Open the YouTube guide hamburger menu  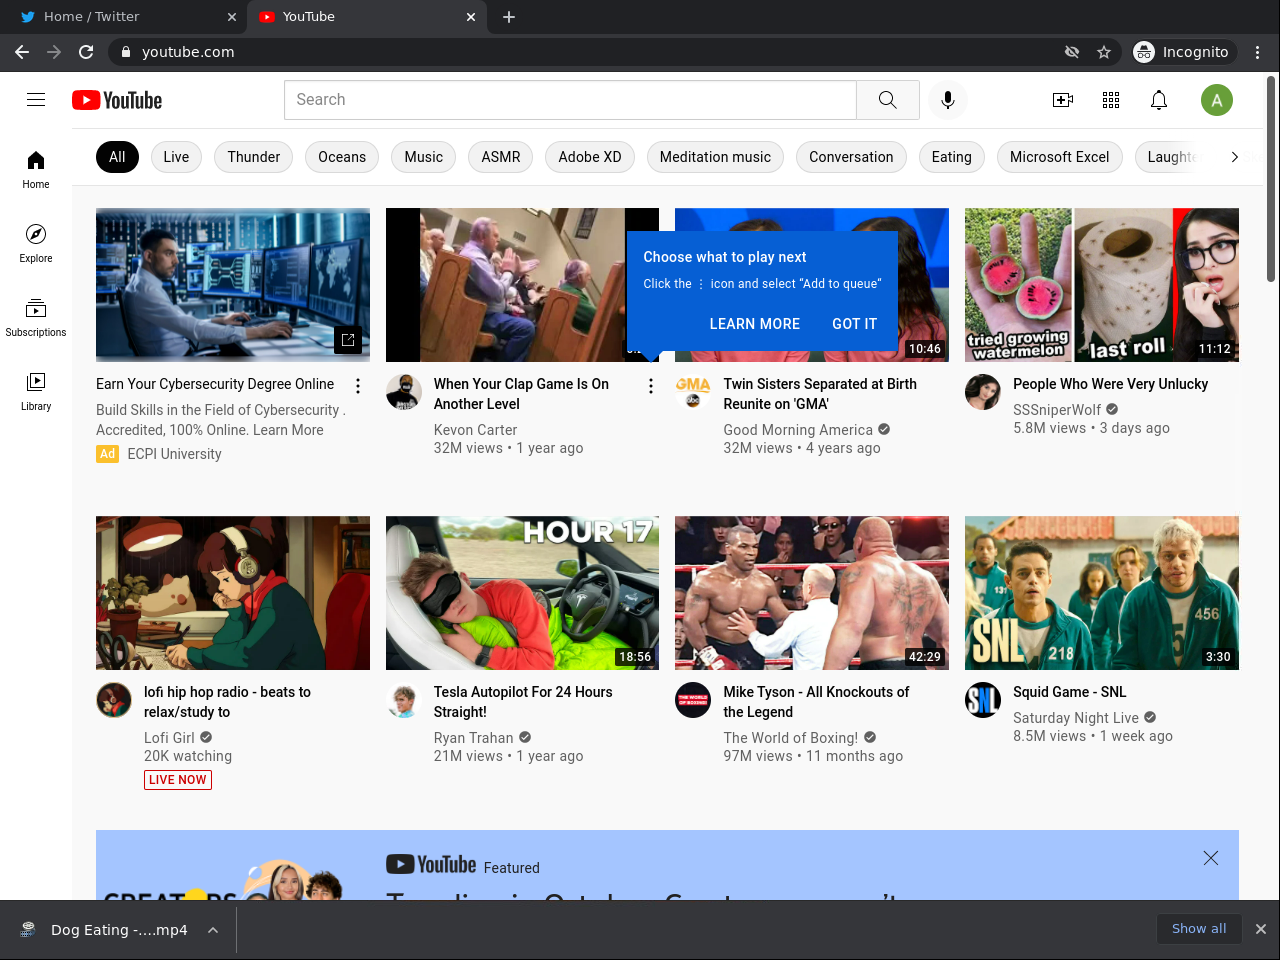[36, 100]
